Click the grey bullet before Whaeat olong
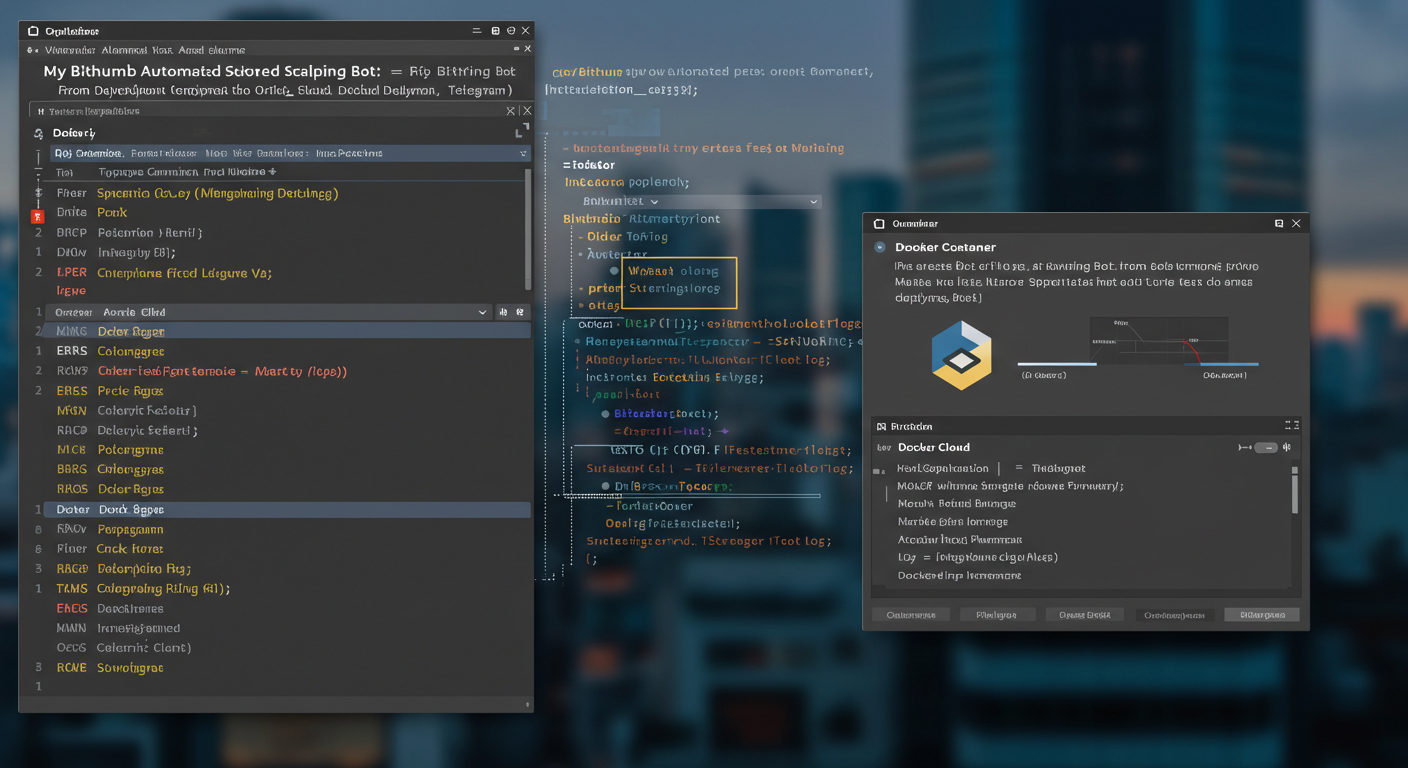The width and height of the screenshot is (1408, 768). point(614,271)
